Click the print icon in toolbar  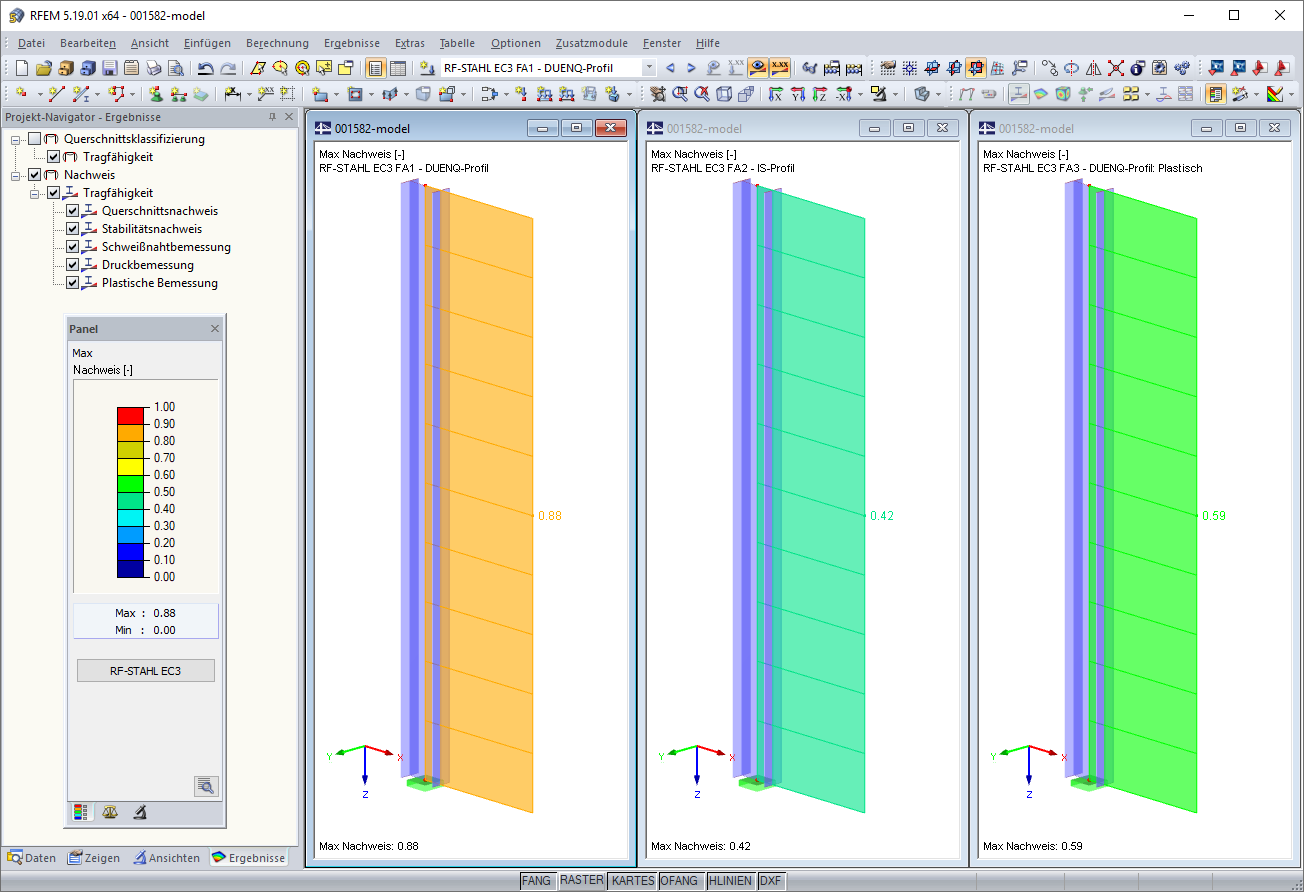pyautogui.click(x=154, y=68)
